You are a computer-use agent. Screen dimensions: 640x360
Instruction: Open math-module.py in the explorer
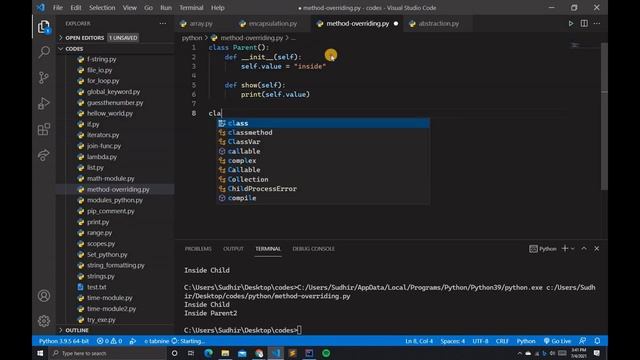pos(111,178)
